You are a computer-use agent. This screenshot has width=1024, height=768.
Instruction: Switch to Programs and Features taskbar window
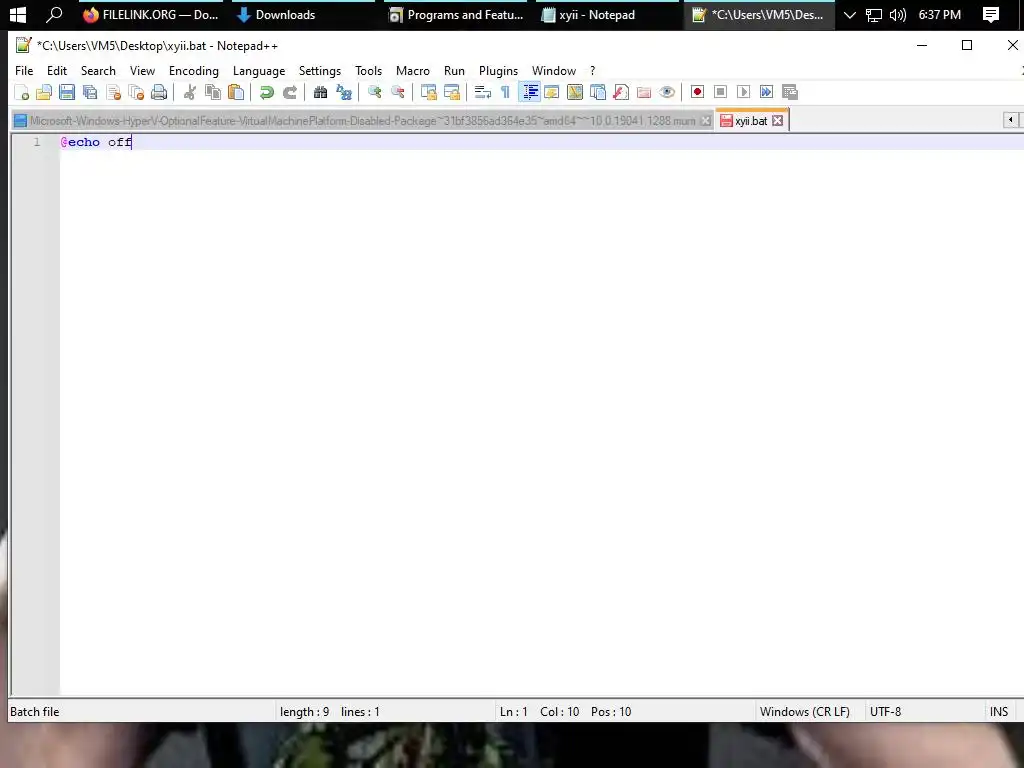[x=456, y=14]
